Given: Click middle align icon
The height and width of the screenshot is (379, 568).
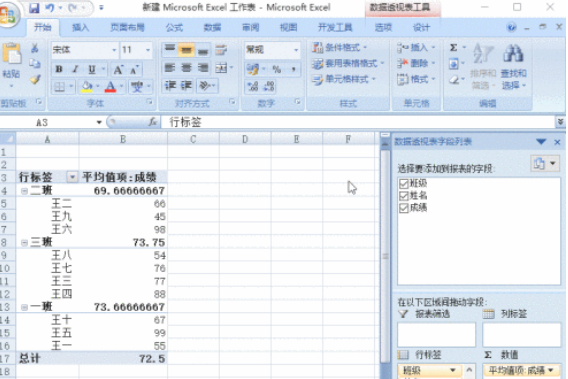Looking at the screenshot, I should [x=186, y=50].
